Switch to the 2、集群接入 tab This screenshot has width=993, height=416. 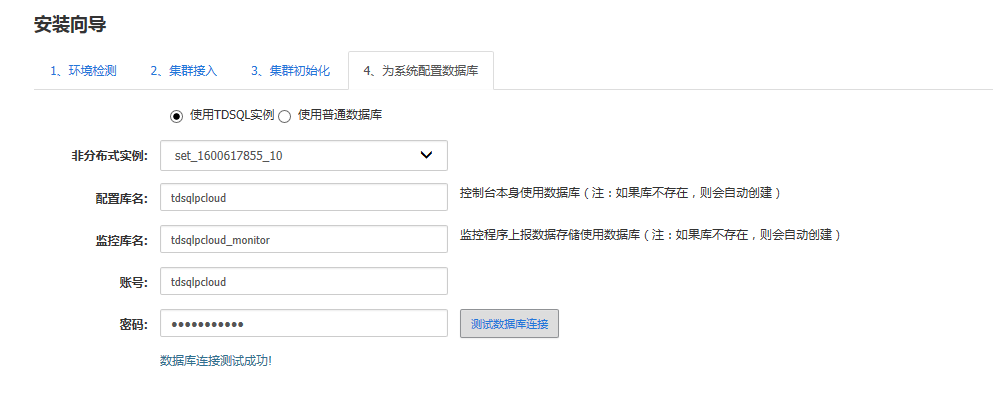[183, 71]
